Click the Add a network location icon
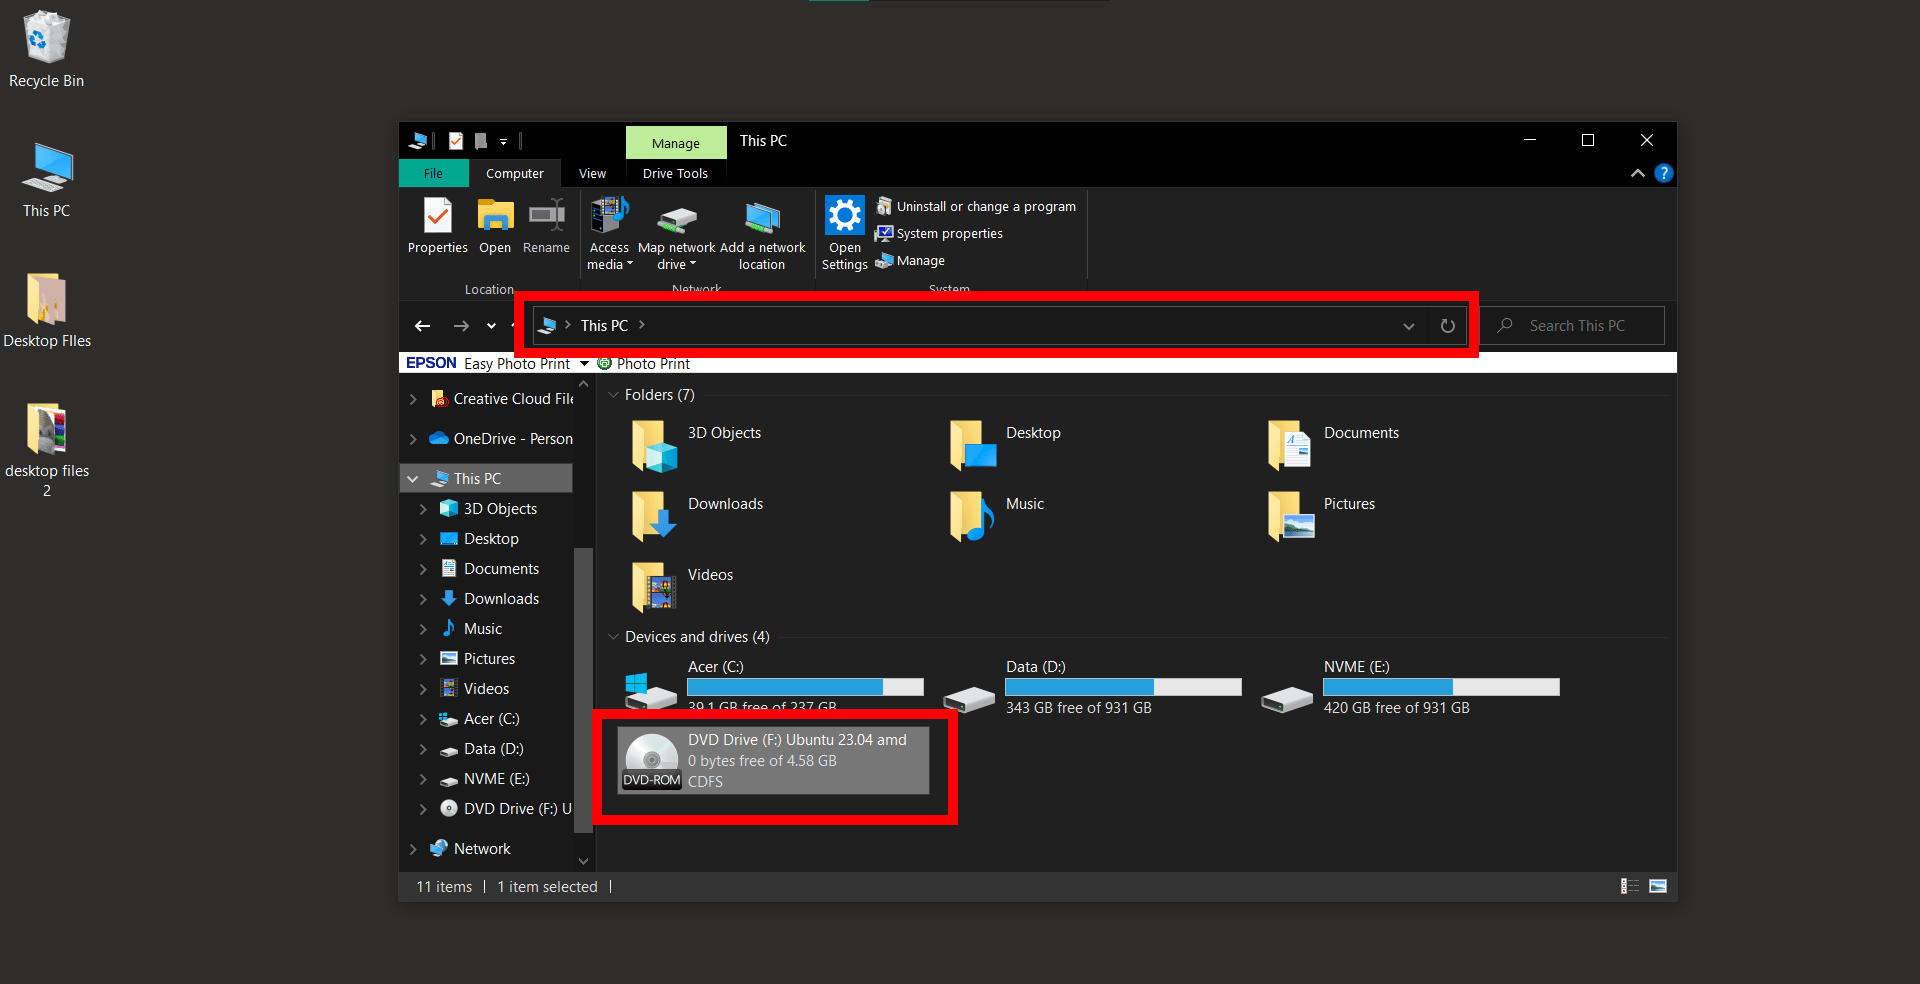 pos(762,232)
